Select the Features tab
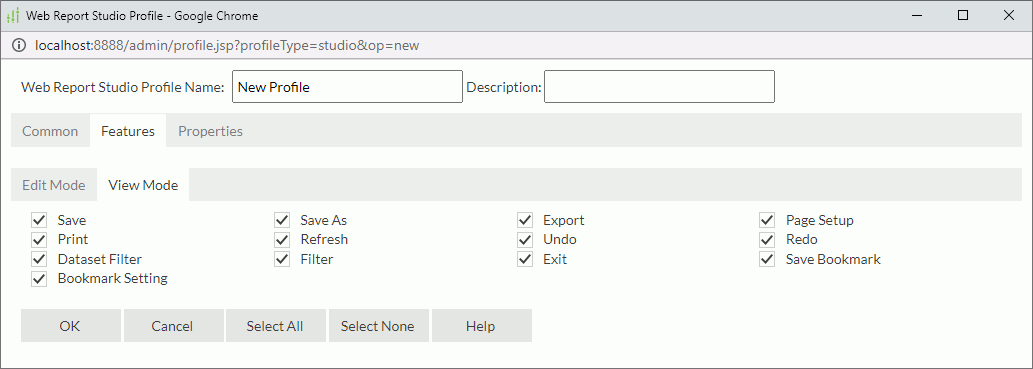Screen dimensions: 1033x369 click(x=128, y=131)
